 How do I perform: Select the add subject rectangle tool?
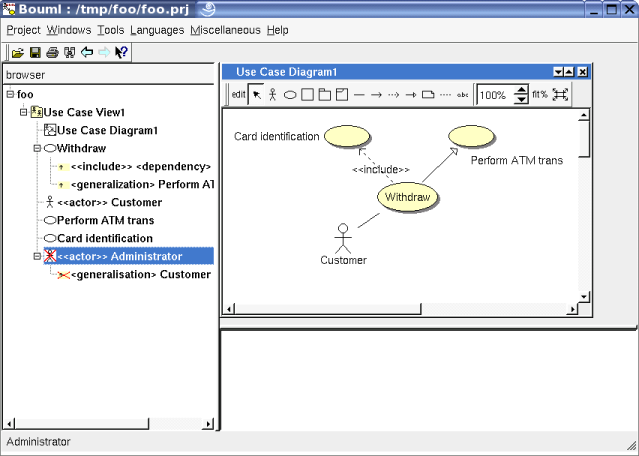[x=307, y=95]
